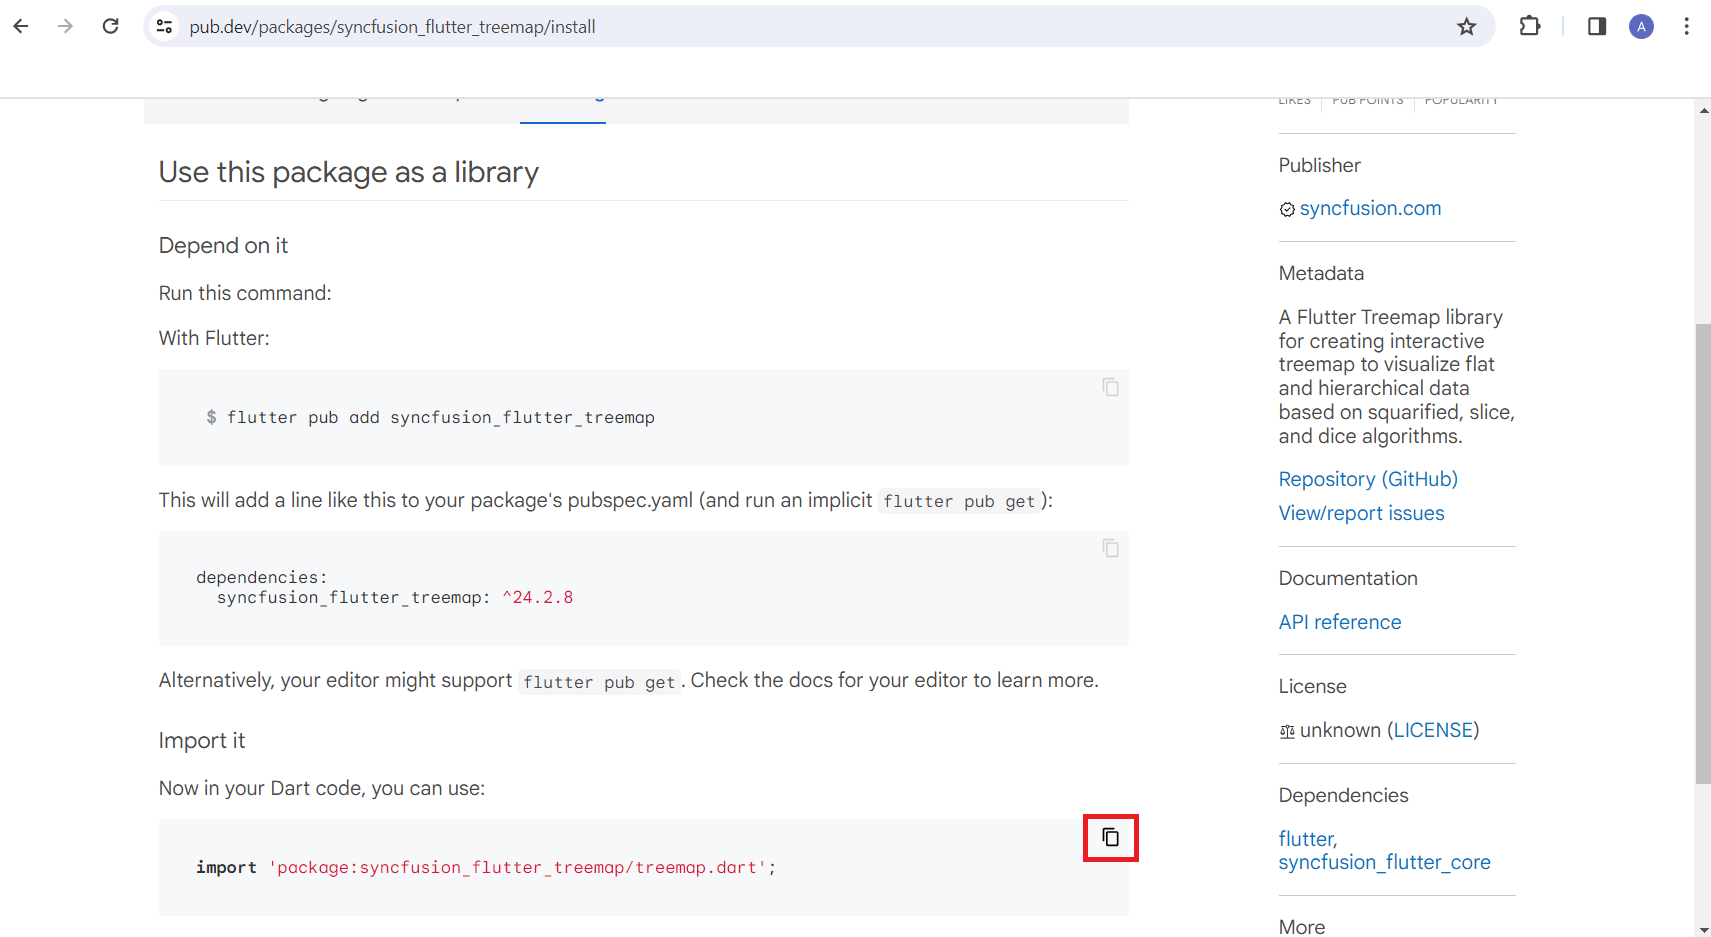1711x937 pixels.
Task: Open the flutter dependency link
Action: click(x=1306, y=839)
